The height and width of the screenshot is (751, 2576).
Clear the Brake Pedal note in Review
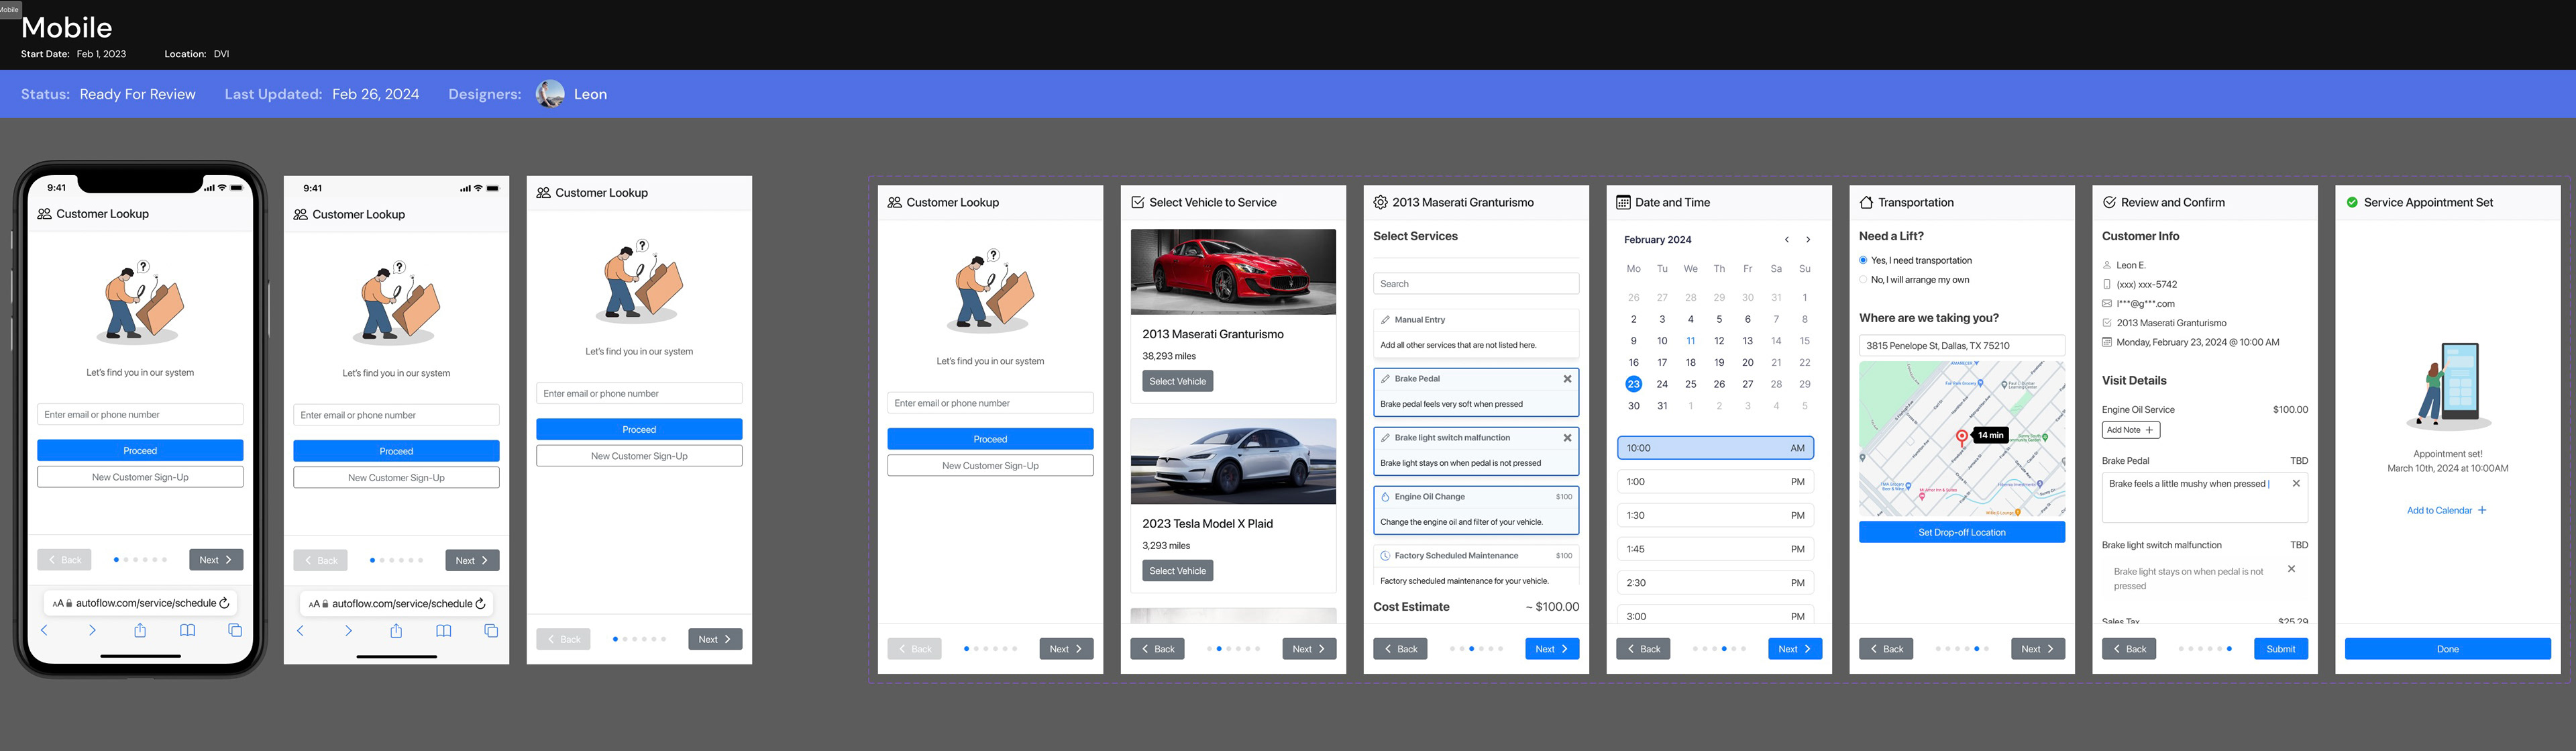coord(2296,484)
